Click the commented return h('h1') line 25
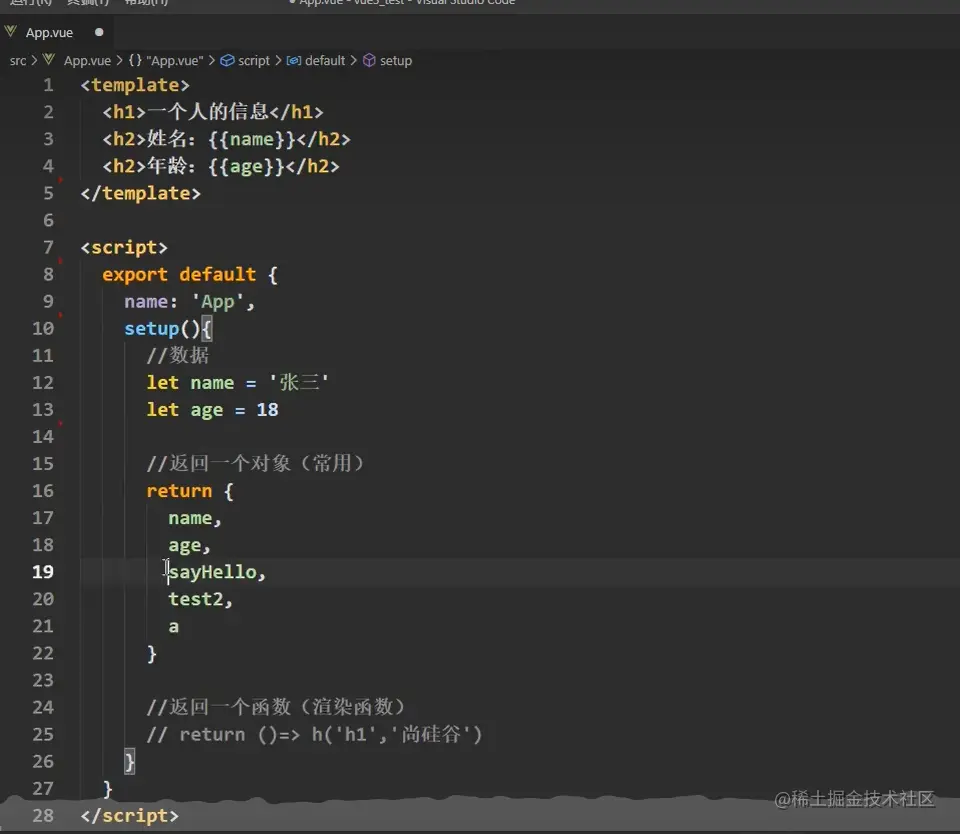This screenshot has width=960, height=834. click(x=314, y=734)
